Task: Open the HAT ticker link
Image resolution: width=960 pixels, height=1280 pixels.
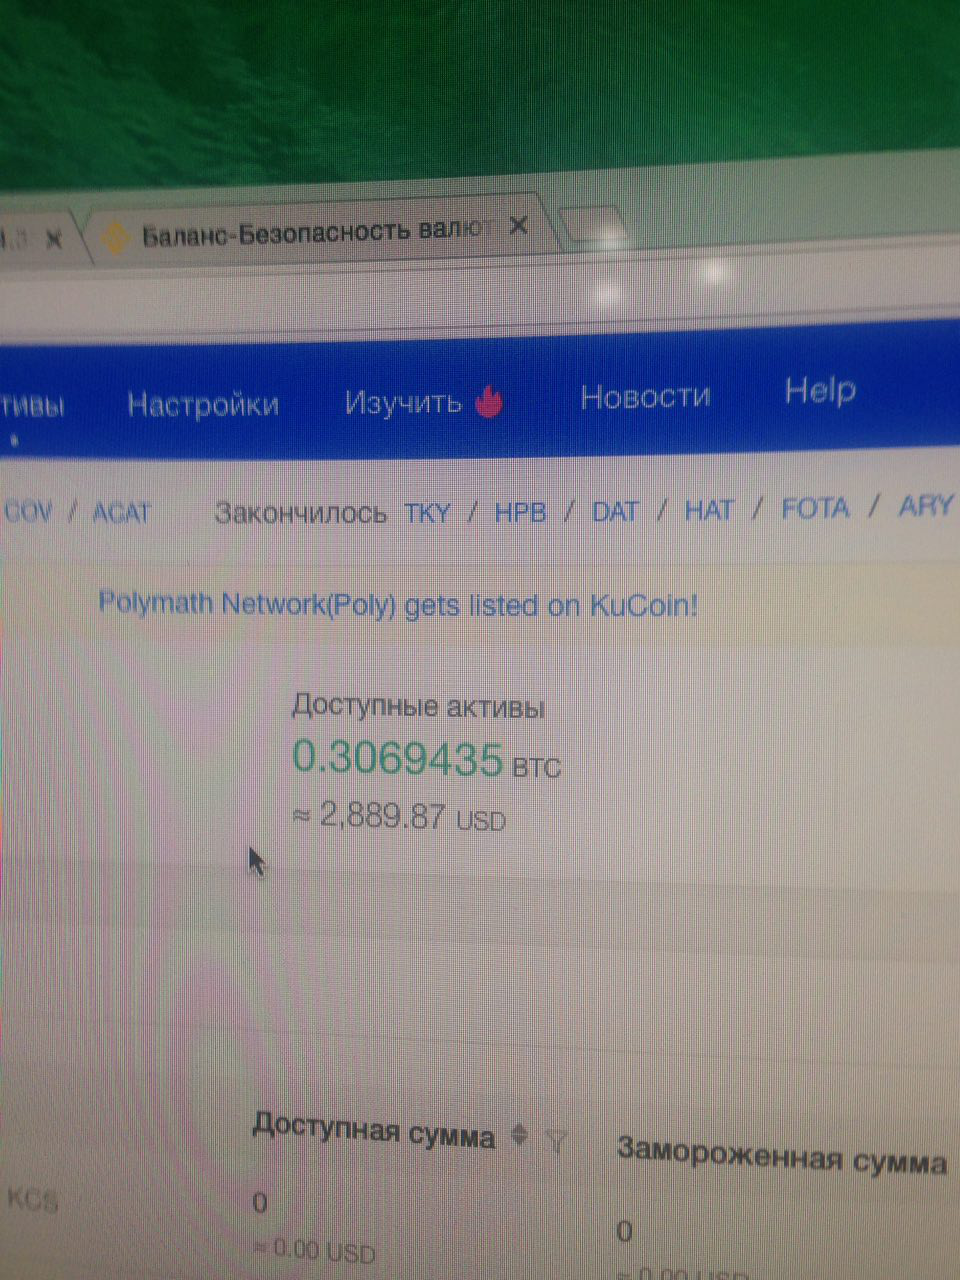Action: click(x=709, y=510)
